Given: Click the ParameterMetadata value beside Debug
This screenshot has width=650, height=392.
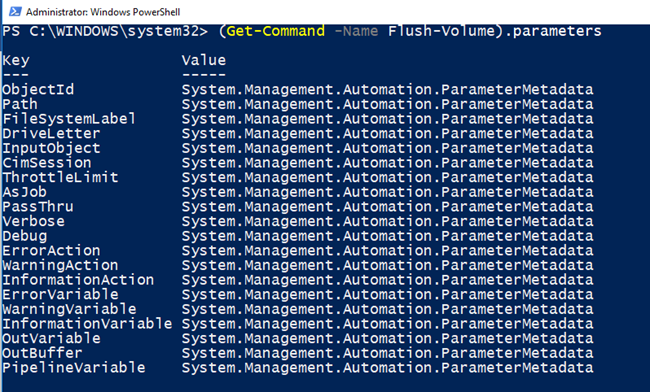Looking at the screenshot, I should (388, 236).
